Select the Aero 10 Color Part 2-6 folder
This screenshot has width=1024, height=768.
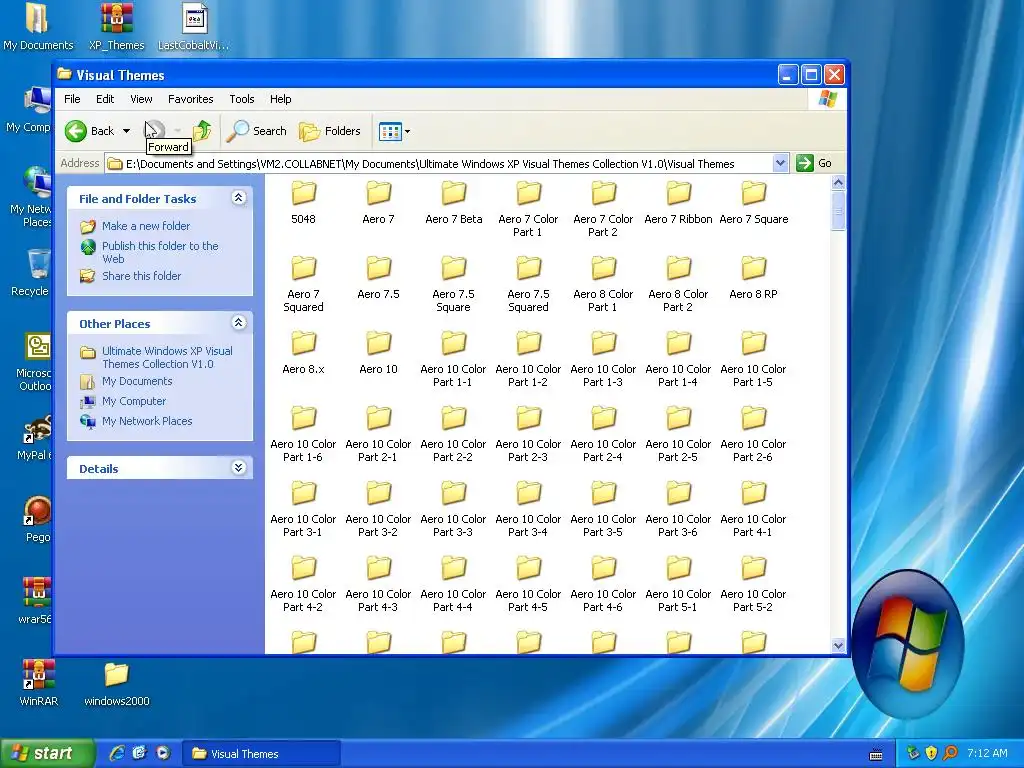pyautogui.click(x=754, y=434)
